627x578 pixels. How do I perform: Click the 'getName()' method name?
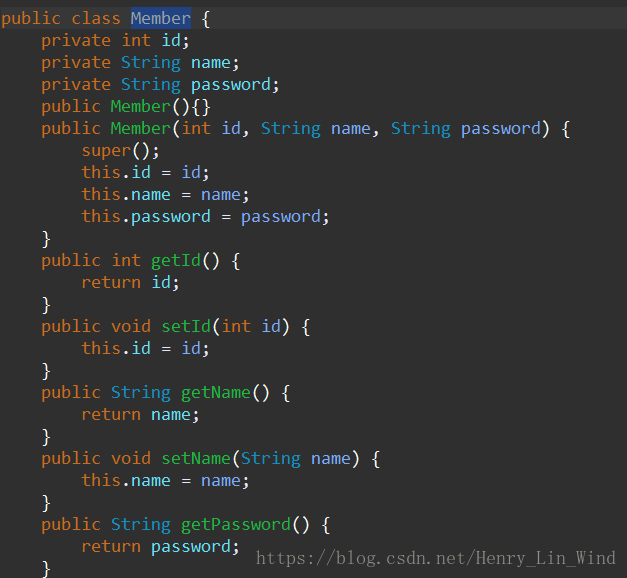tap(225, 393)
